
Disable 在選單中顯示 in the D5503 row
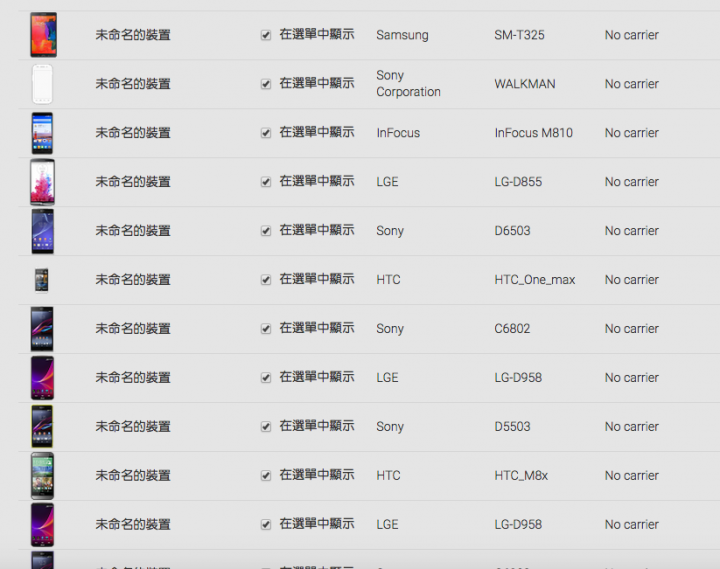[266, 427]
